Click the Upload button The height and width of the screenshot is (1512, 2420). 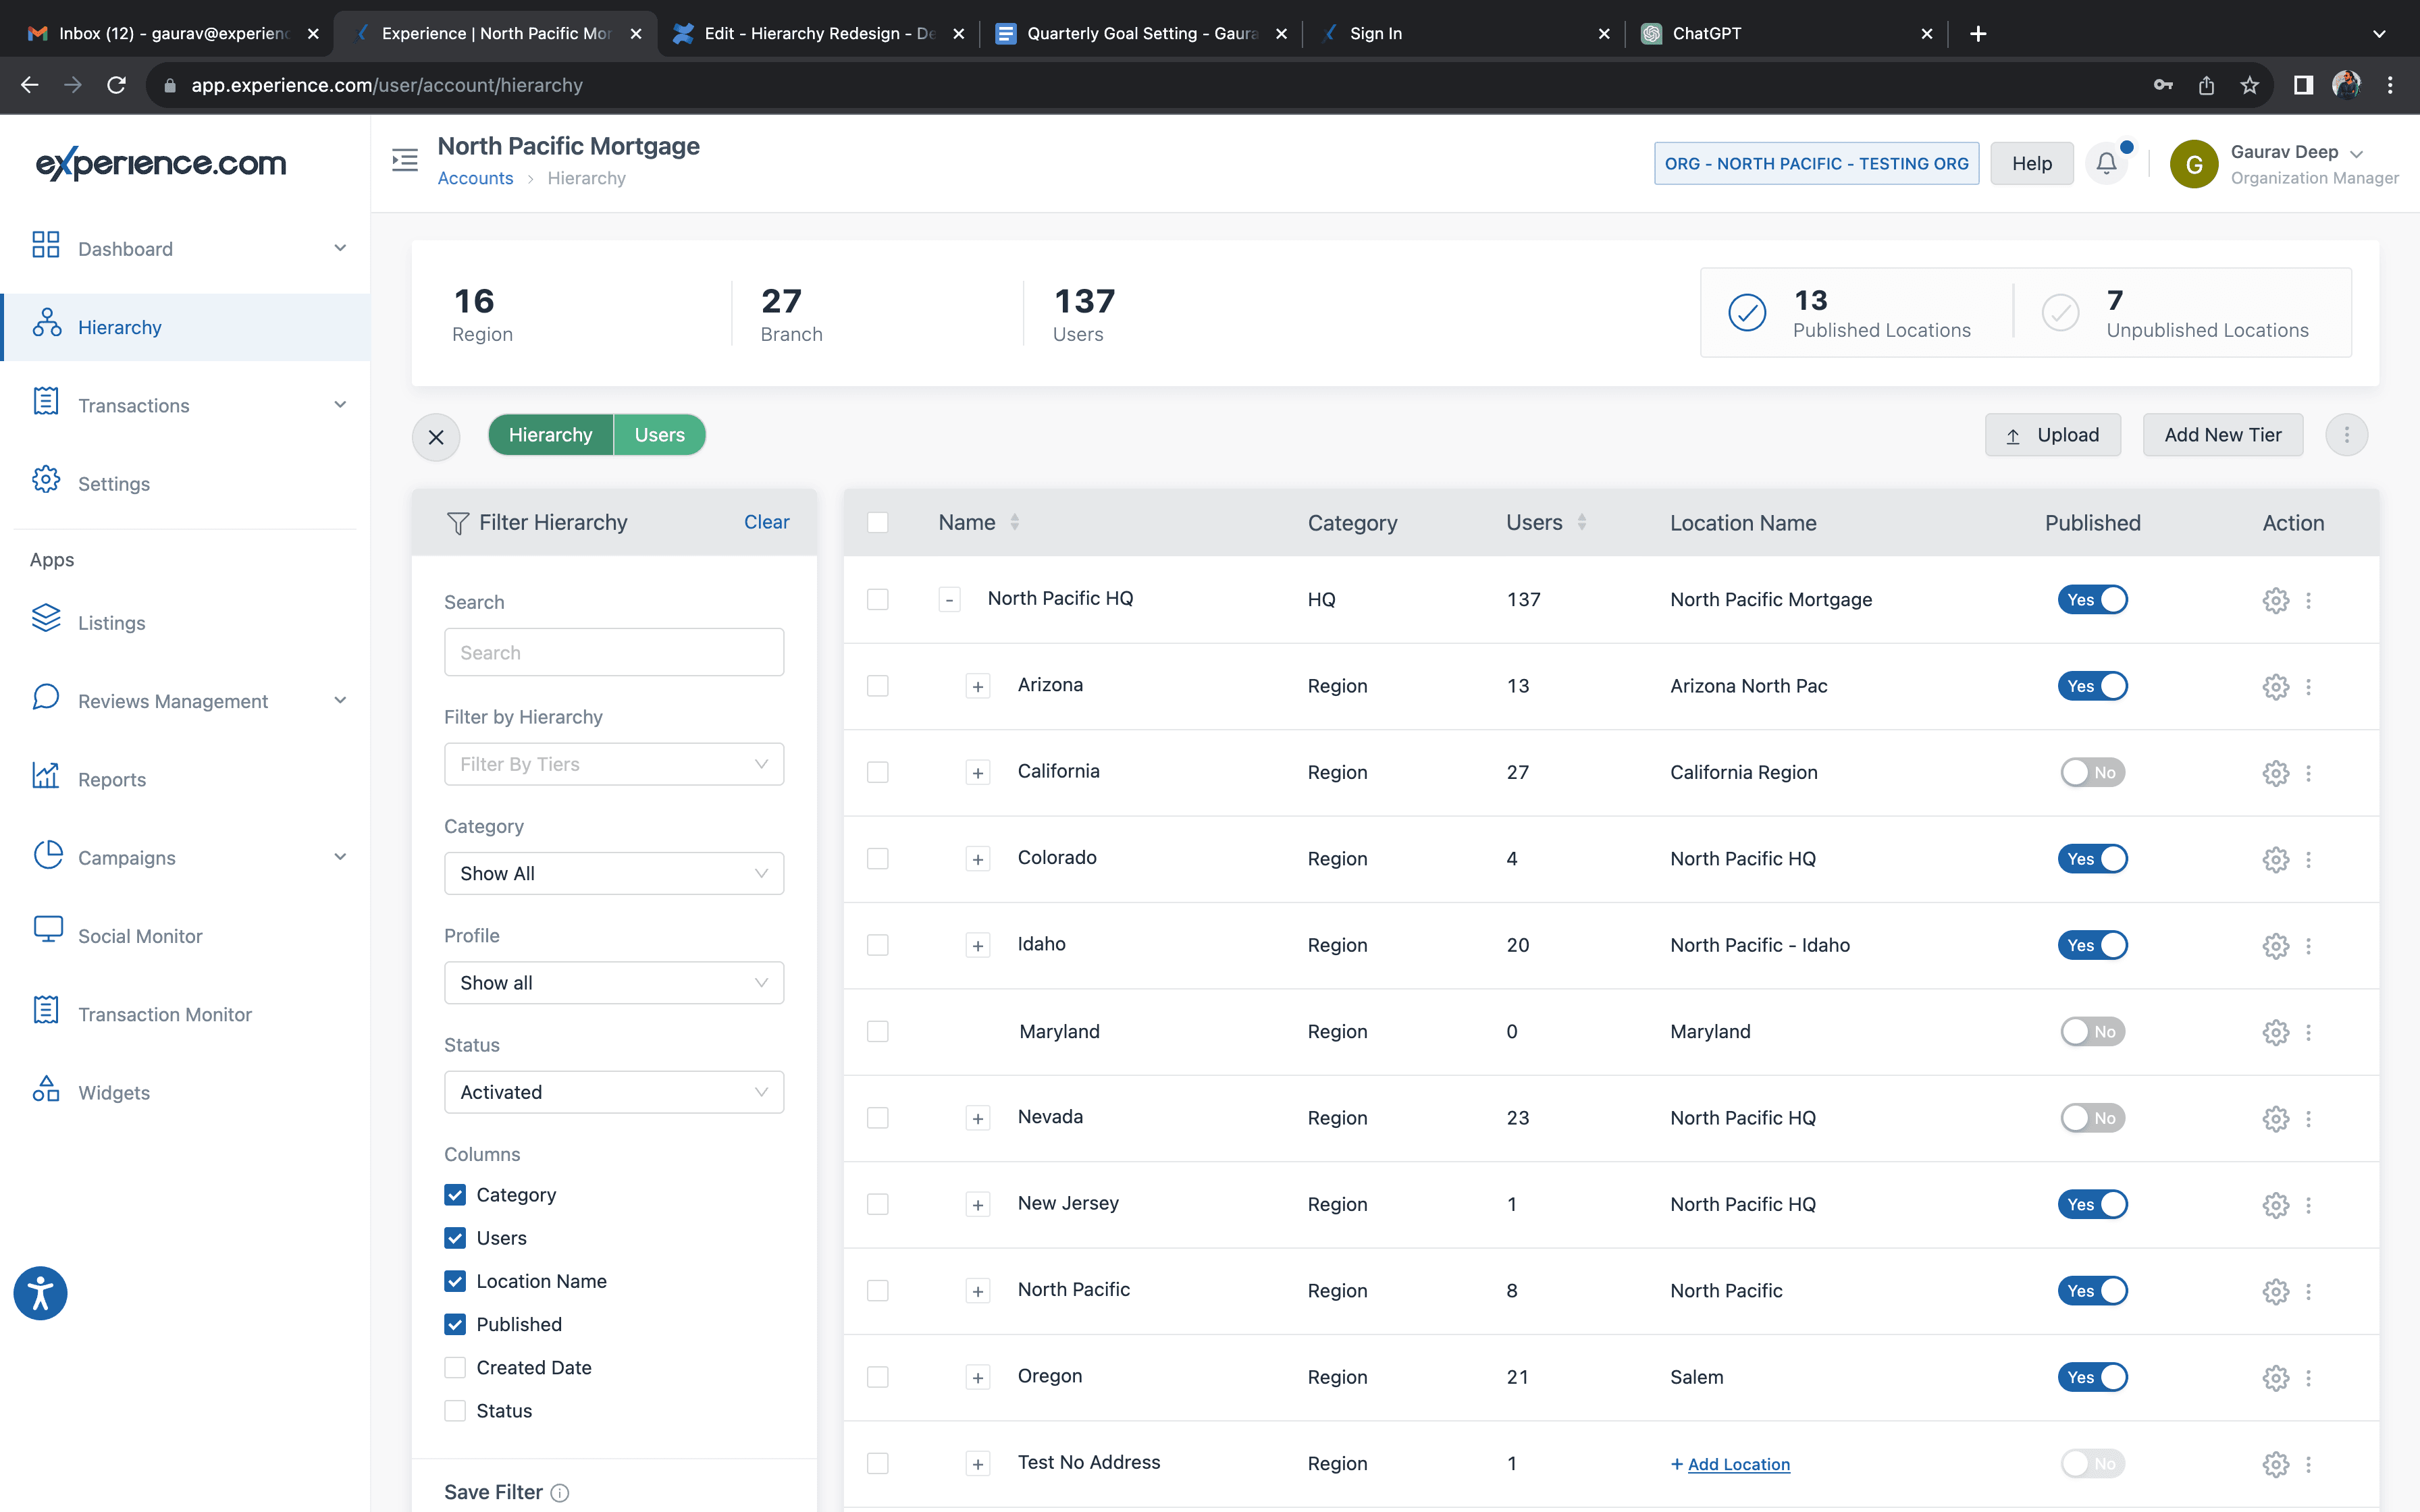[x=2052, y=435]
